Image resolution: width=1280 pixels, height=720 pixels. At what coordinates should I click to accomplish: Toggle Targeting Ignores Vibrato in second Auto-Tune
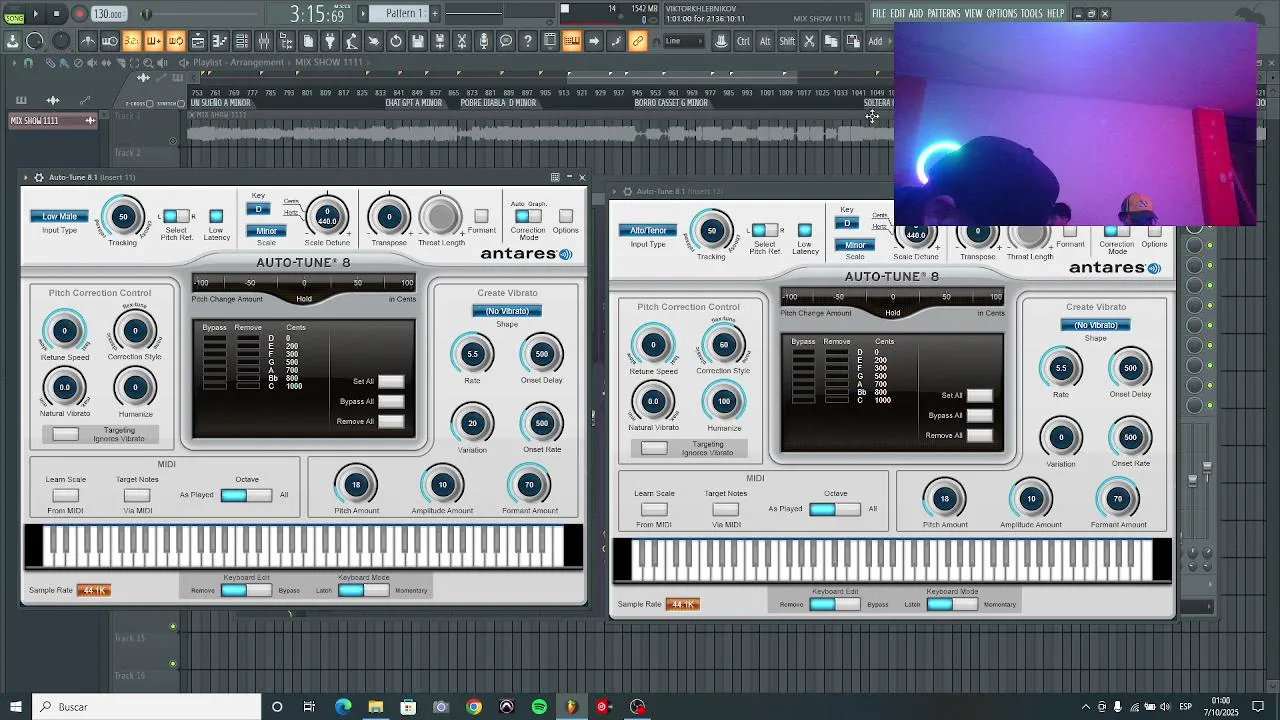point(654,448)
